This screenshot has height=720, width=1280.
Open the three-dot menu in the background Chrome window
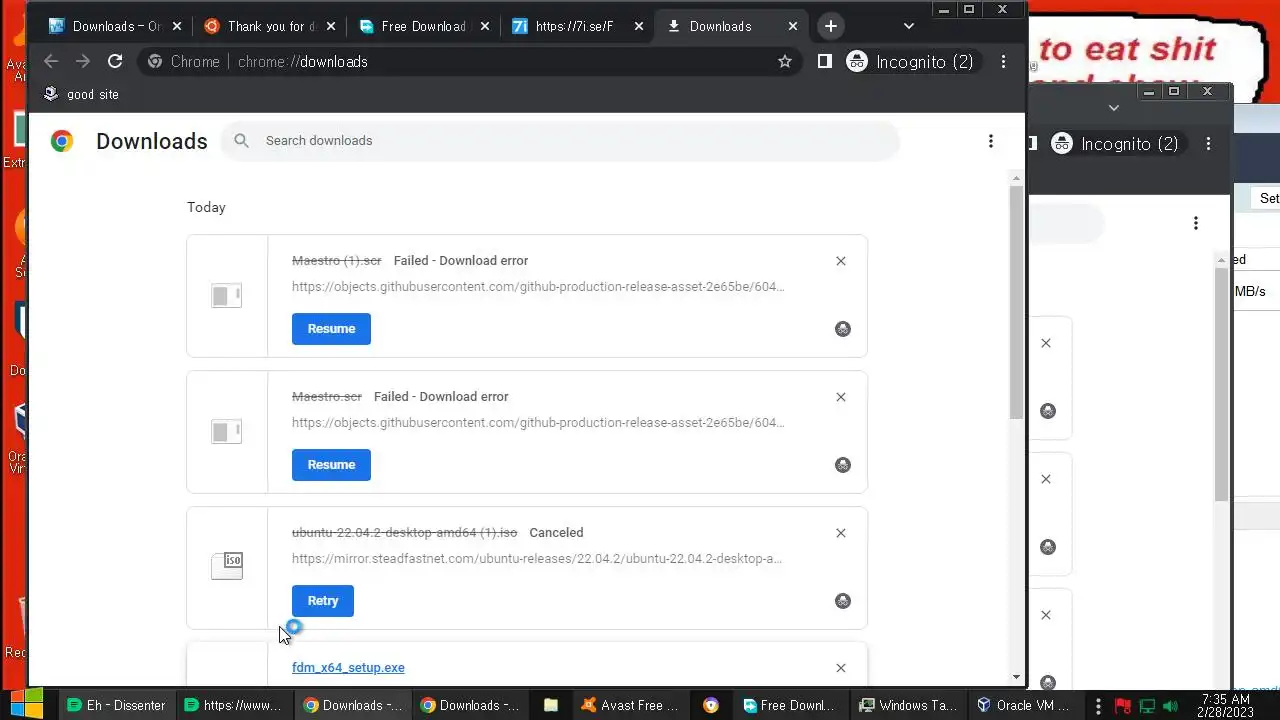pyautogui.click(x=1208, y=144)
